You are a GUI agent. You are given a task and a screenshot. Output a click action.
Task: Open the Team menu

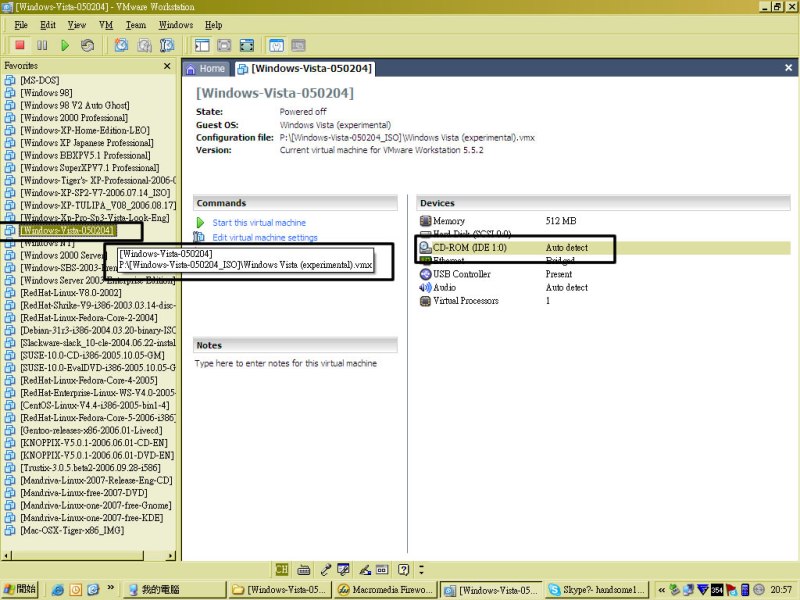(x=136, y=24)
